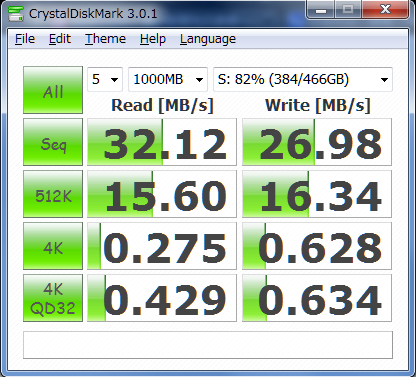Minimize the CrystalDiskMark window
This screenshot has height=377, width=416.
321,10
